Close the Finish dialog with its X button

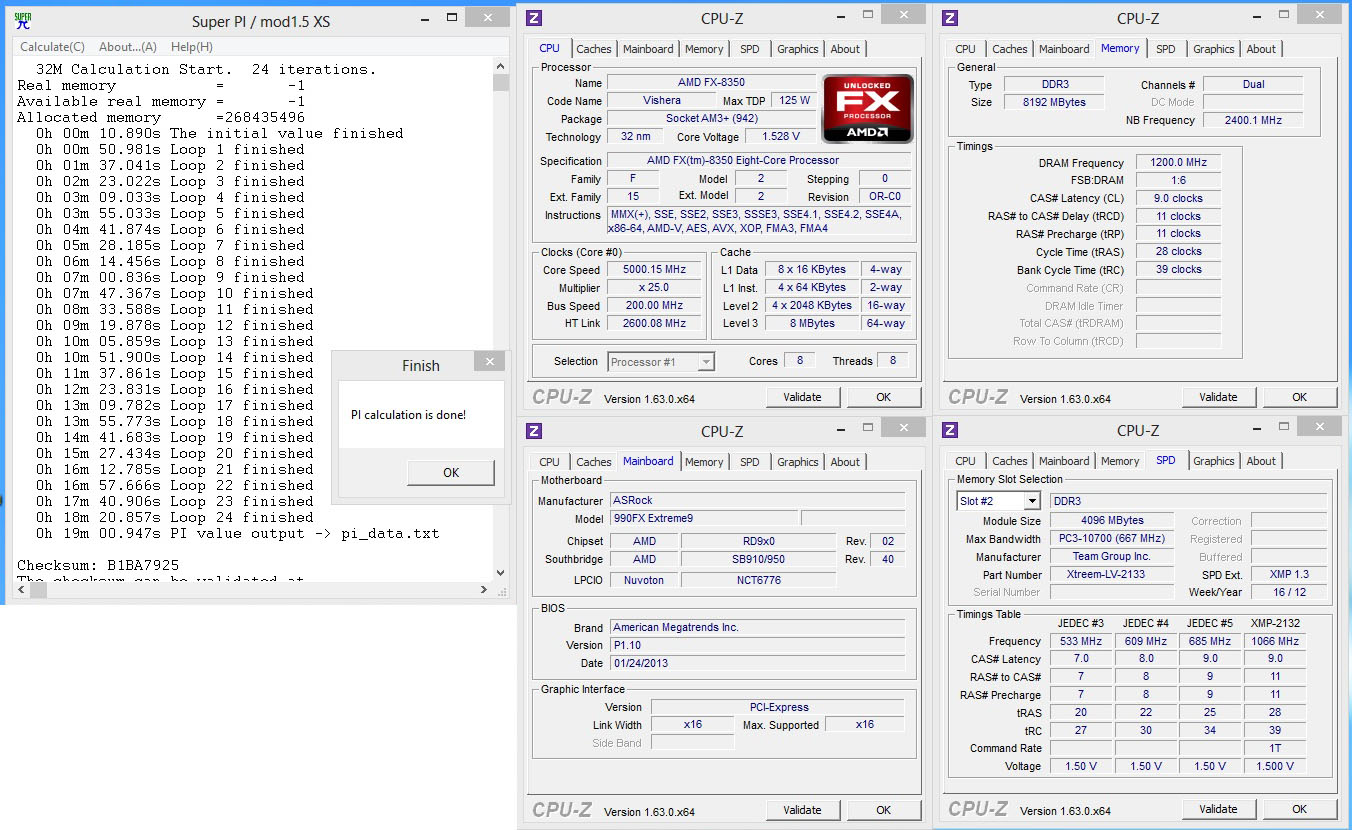click(489, 362)
